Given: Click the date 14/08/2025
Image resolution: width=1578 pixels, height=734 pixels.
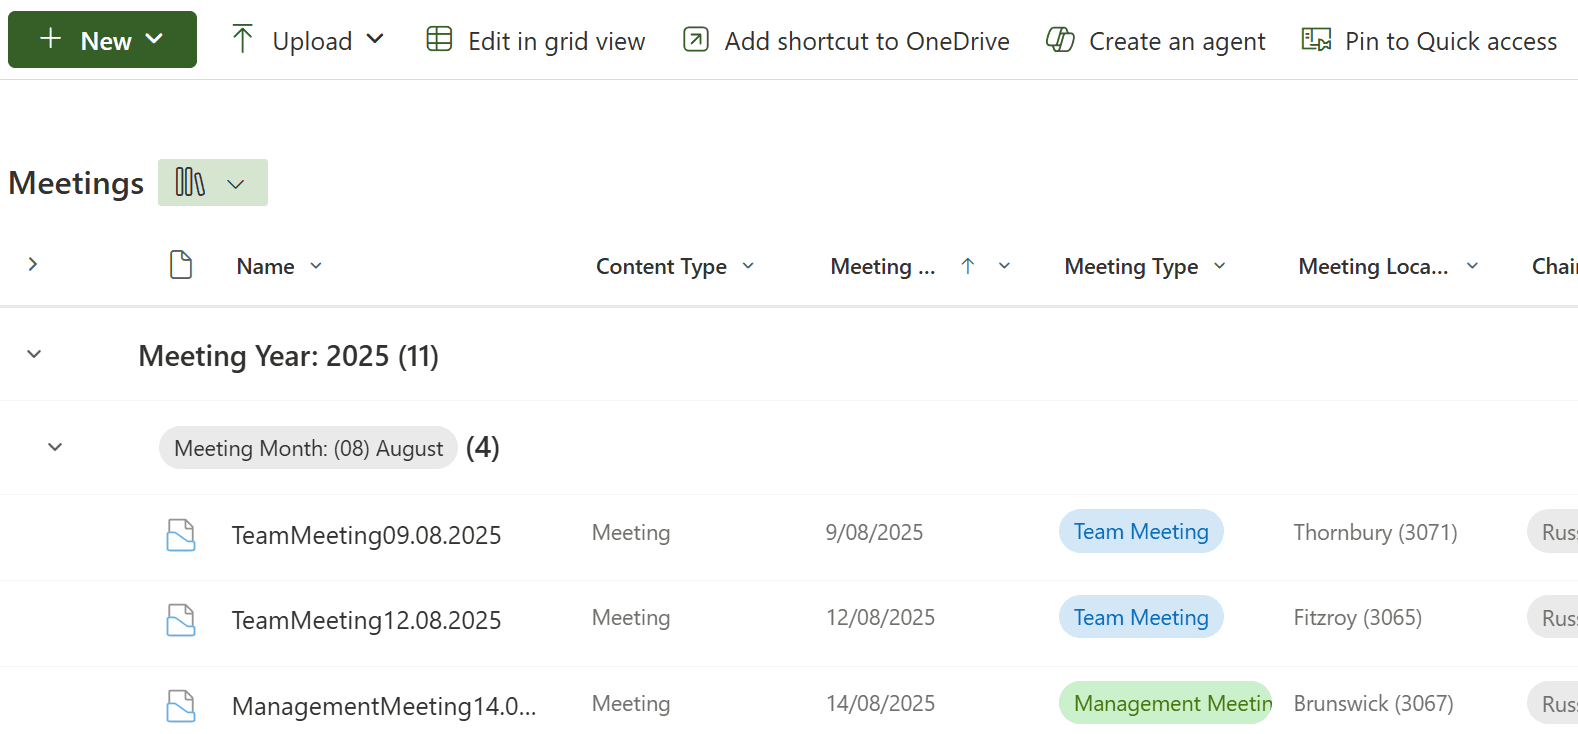Looking at the screenshot, I should [880, 703].
